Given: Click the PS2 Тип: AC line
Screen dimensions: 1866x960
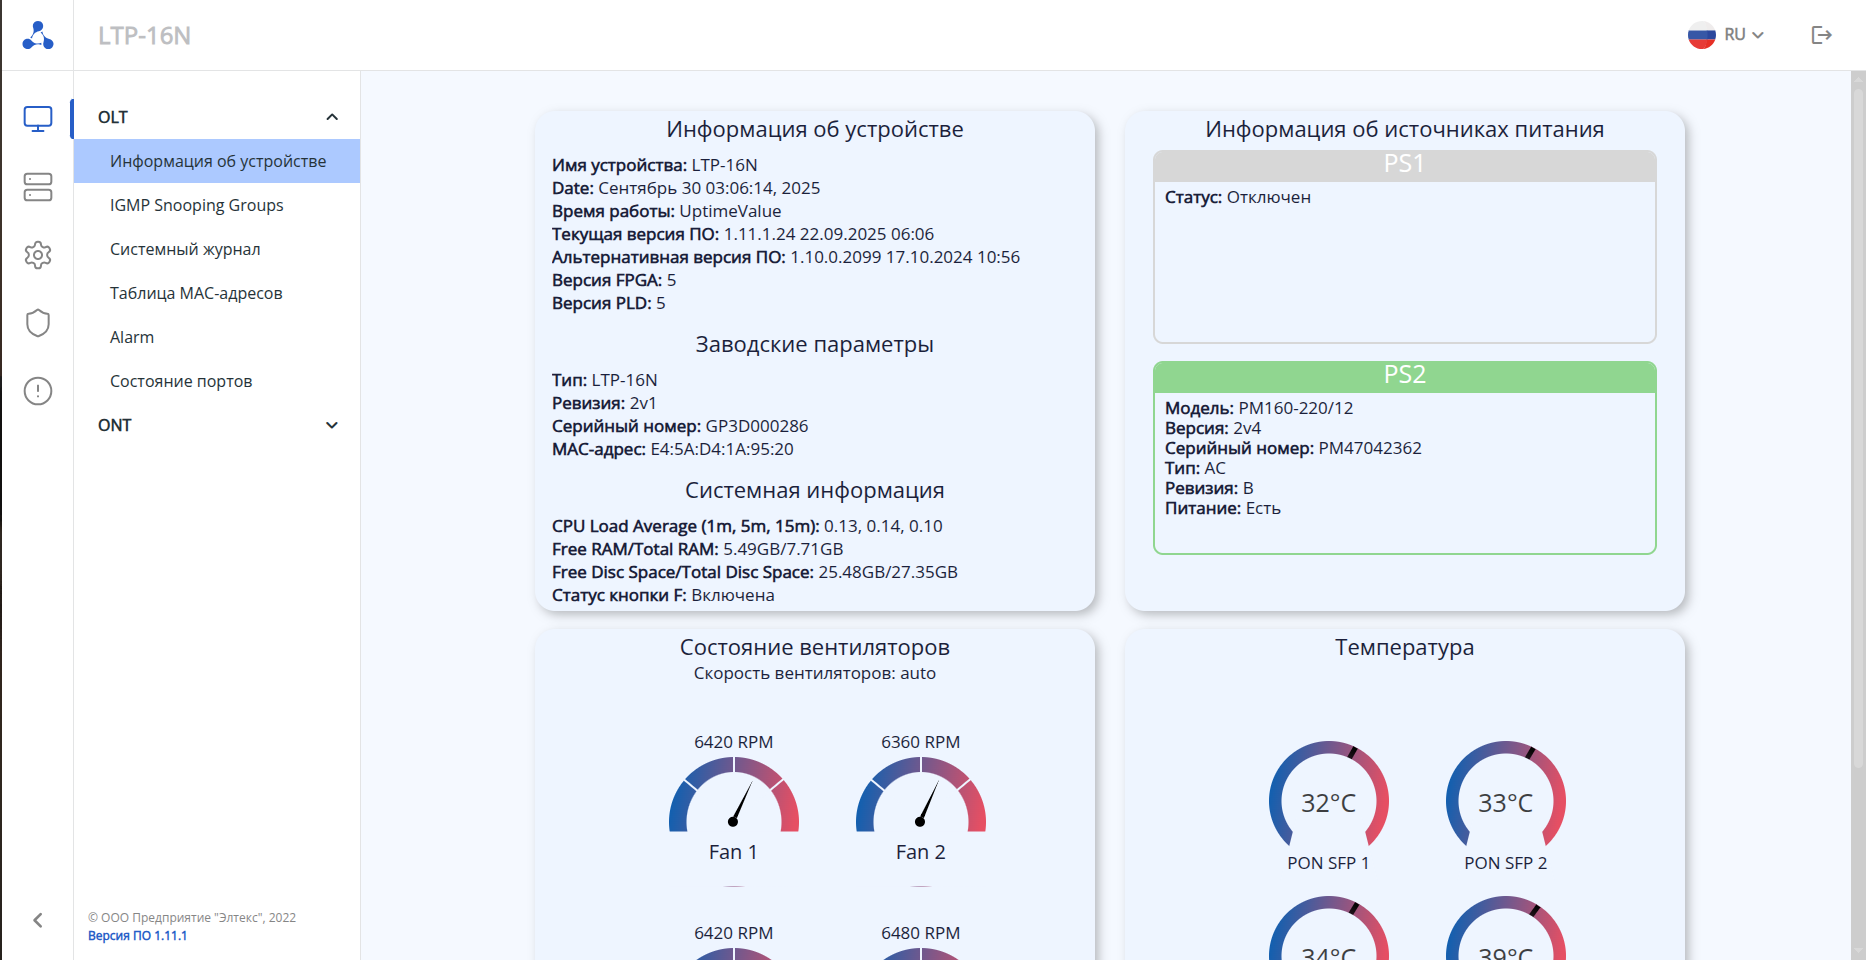Looking at the screenshot, I should (x=1195, y=468).
